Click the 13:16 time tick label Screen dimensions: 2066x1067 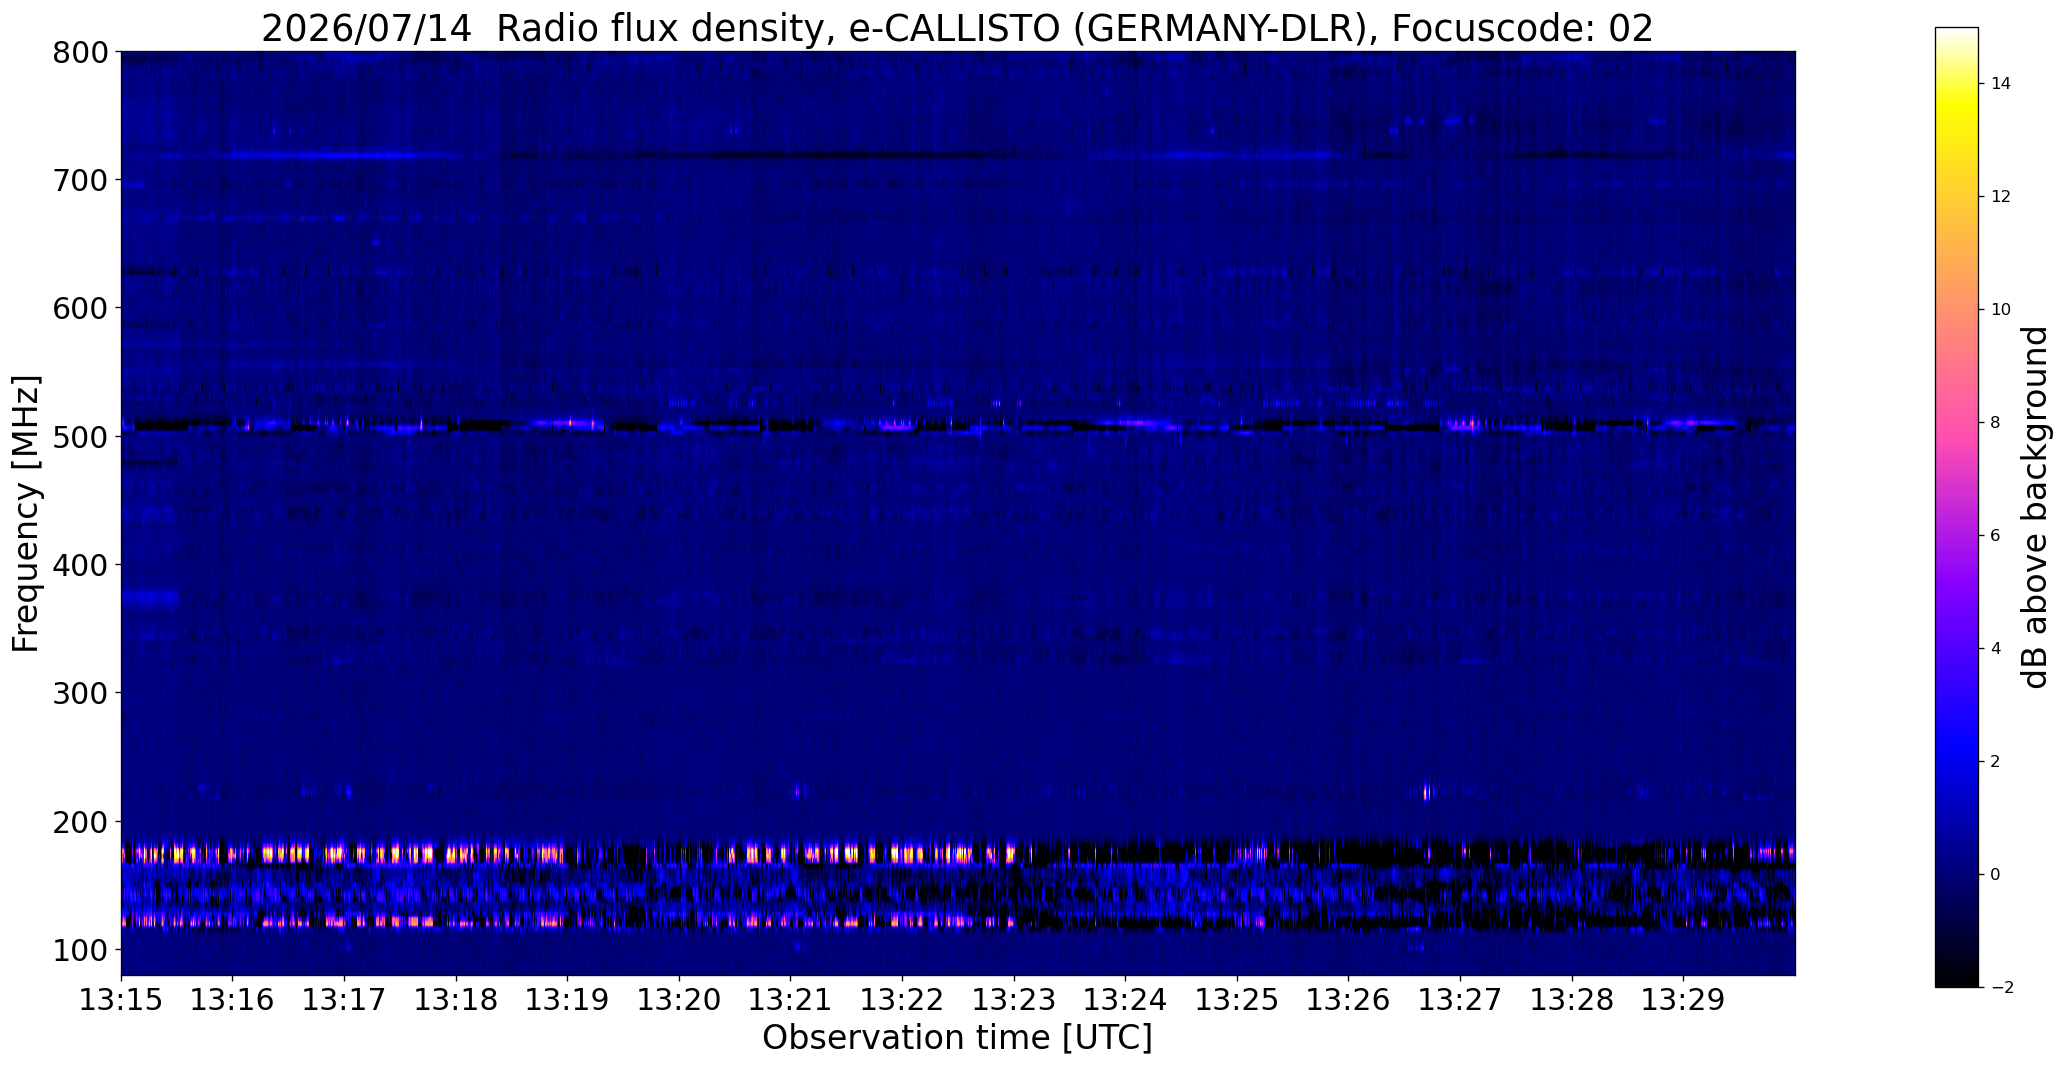[x=233, y=1000]
